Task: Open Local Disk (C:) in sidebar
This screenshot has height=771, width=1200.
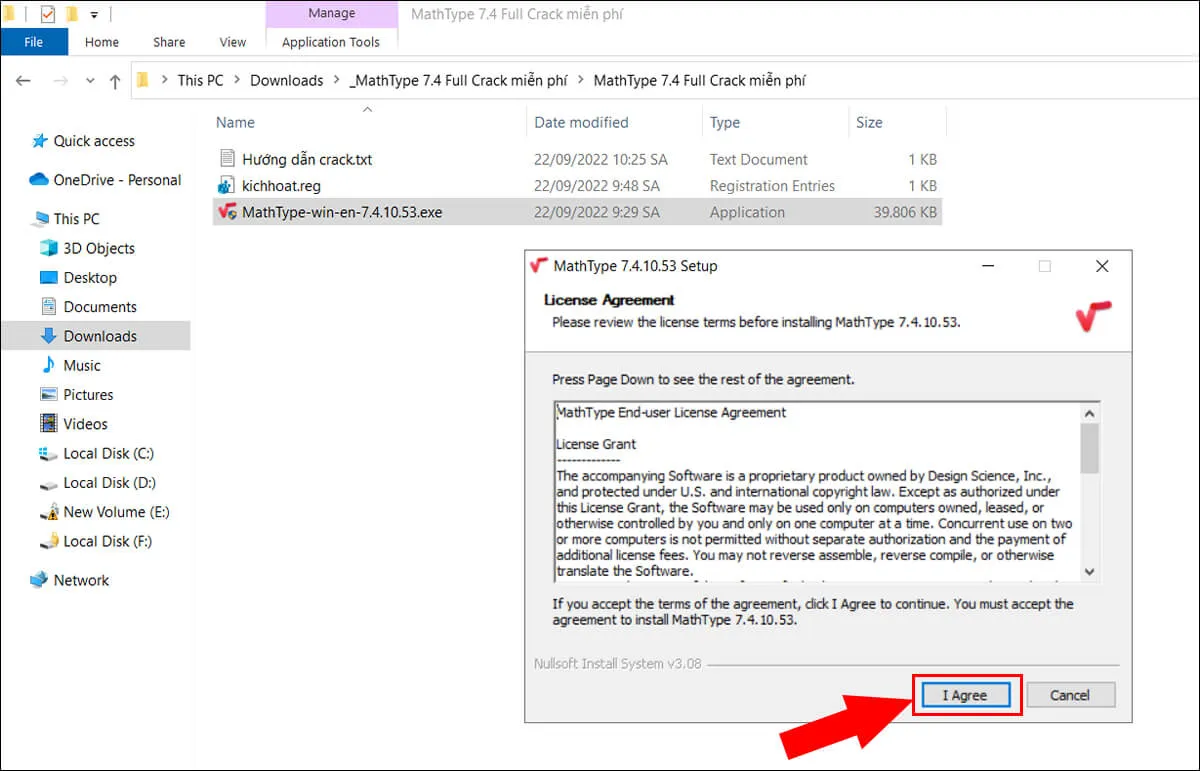Action: pyautogui.click(x=108, y=453)
